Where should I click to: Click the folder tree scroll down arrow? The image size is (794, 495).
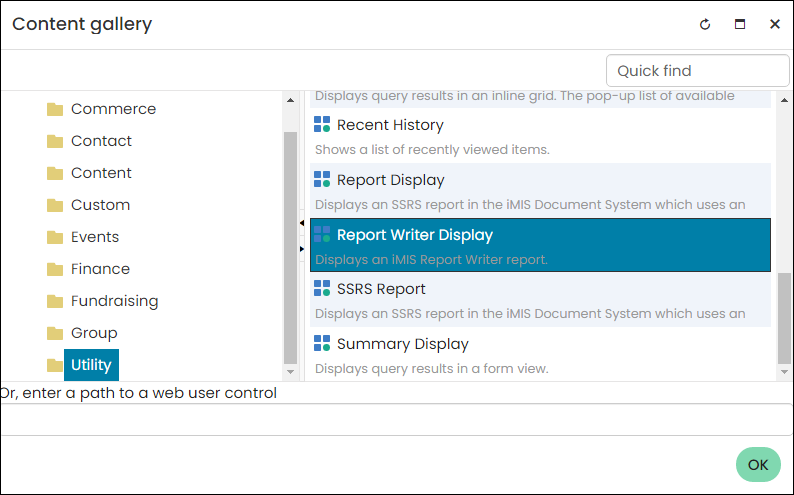point(290,372)
